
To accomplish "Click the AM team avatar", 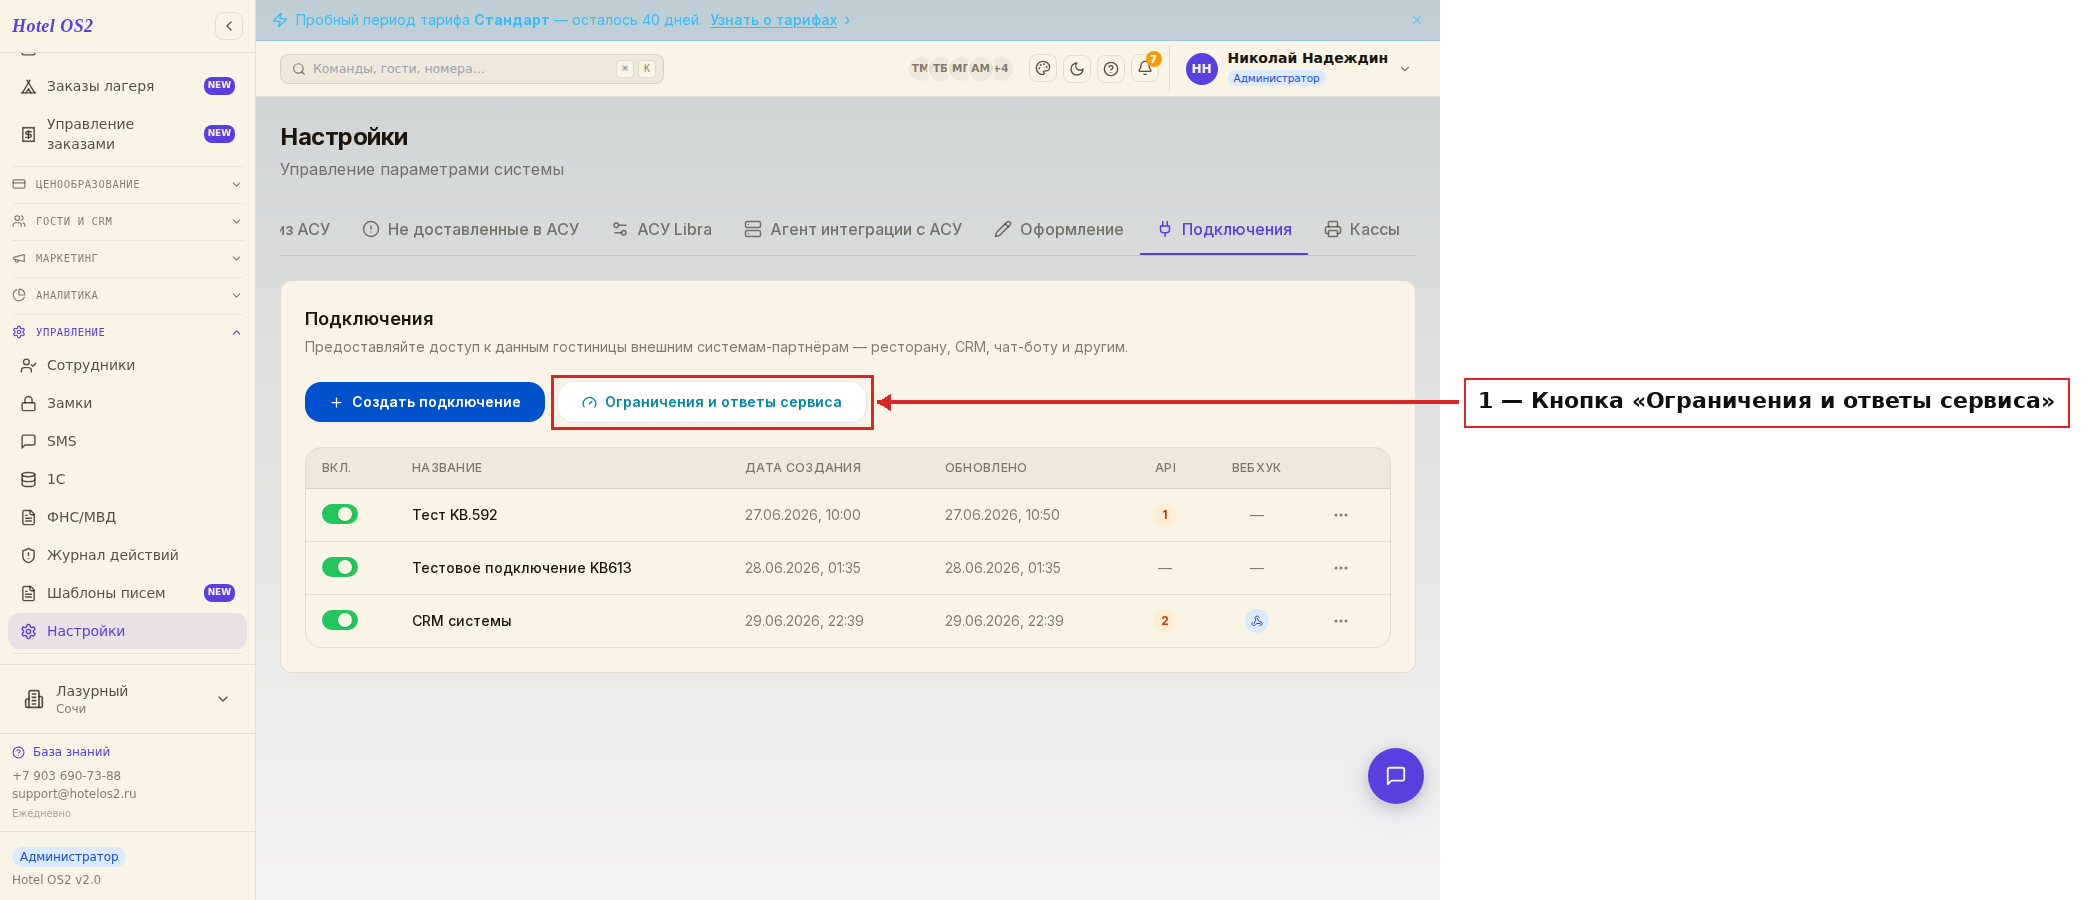I will point(980,68).
